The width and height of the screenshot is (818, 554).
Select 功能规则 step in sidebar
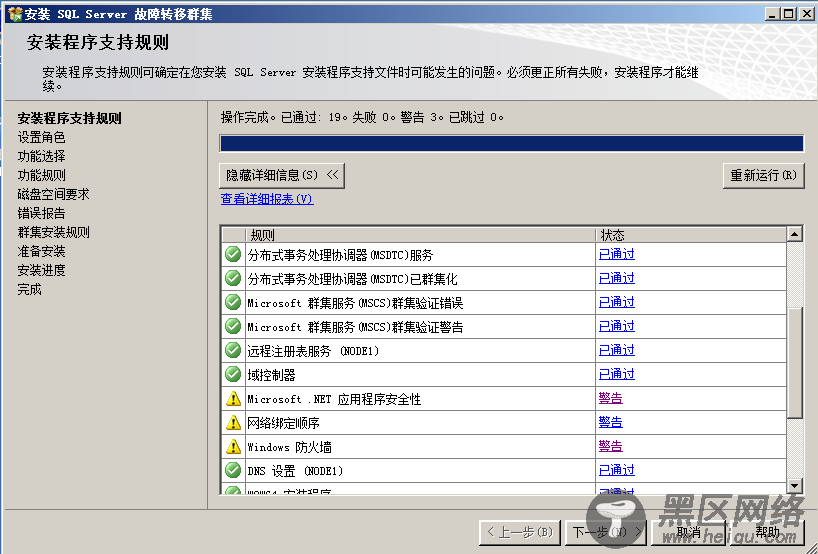pos(41,175)
